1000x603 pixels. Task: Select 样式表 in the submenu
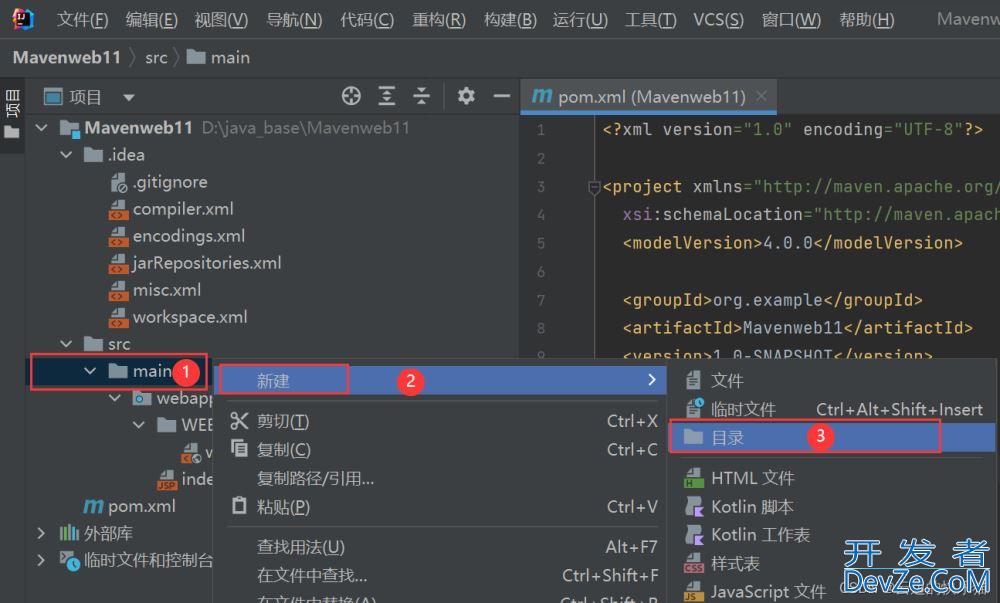pos(833,564)
